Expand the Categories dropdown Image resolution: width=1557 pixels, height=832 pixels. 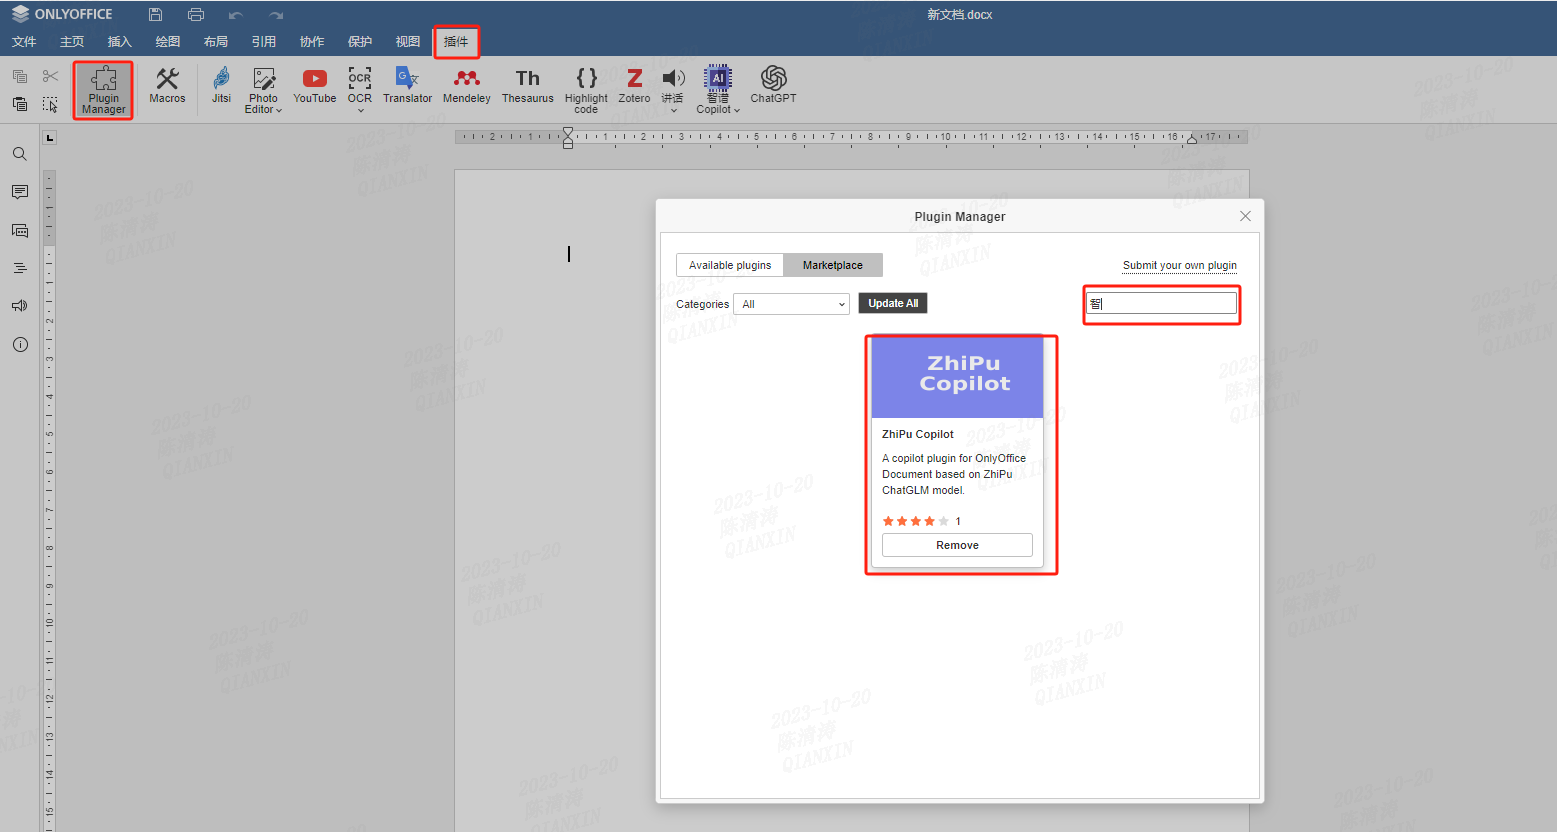[x=791, y=304]
